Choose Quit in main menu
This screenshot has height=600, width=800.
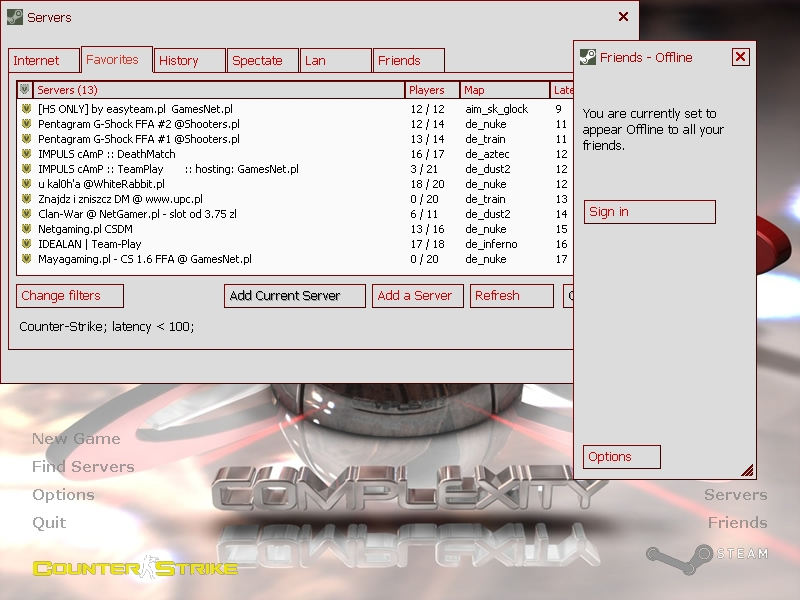click(x=49, y=522)
